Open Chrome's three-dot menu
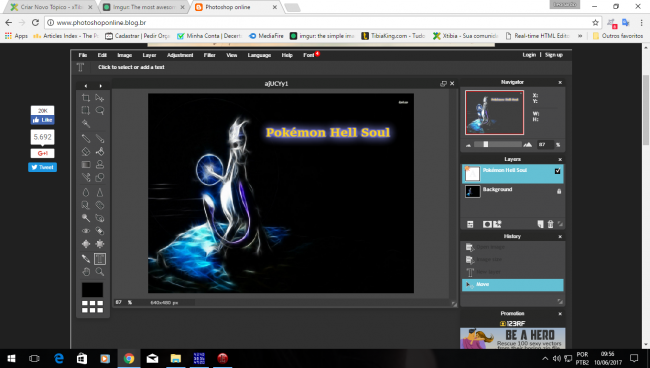Screen dimensions: 650x368 (641, 22)
